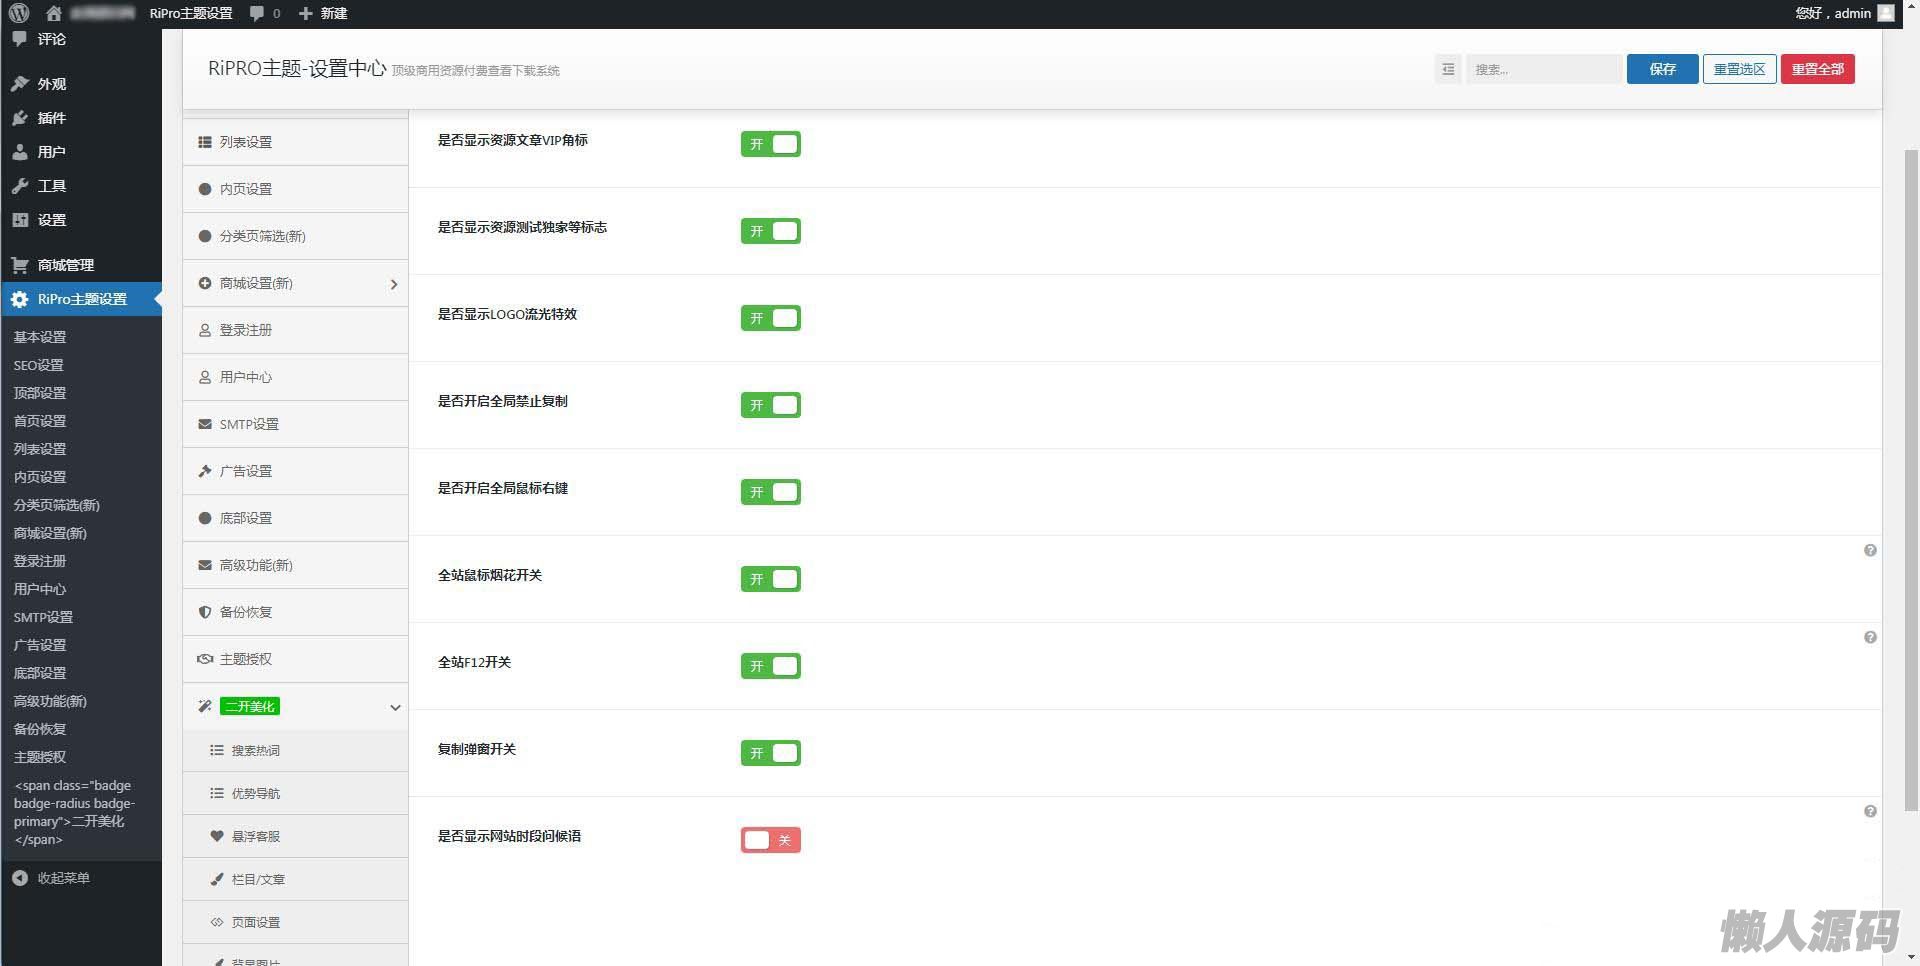The image size is (1920, 966).
Task: Toggle 是否显示LOGO流光特效 switch
Action: pyautogui.click(x=771, y=318)
